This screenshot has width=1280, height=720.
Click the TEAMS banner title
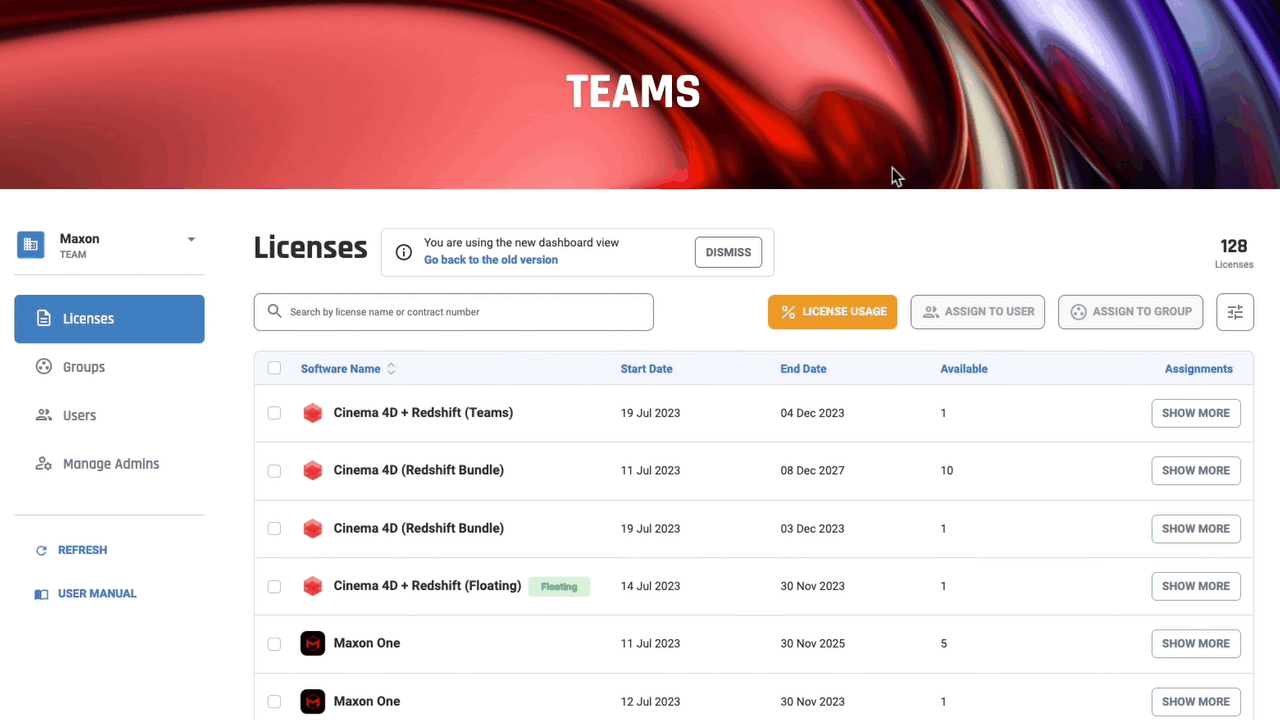[633, 92]
